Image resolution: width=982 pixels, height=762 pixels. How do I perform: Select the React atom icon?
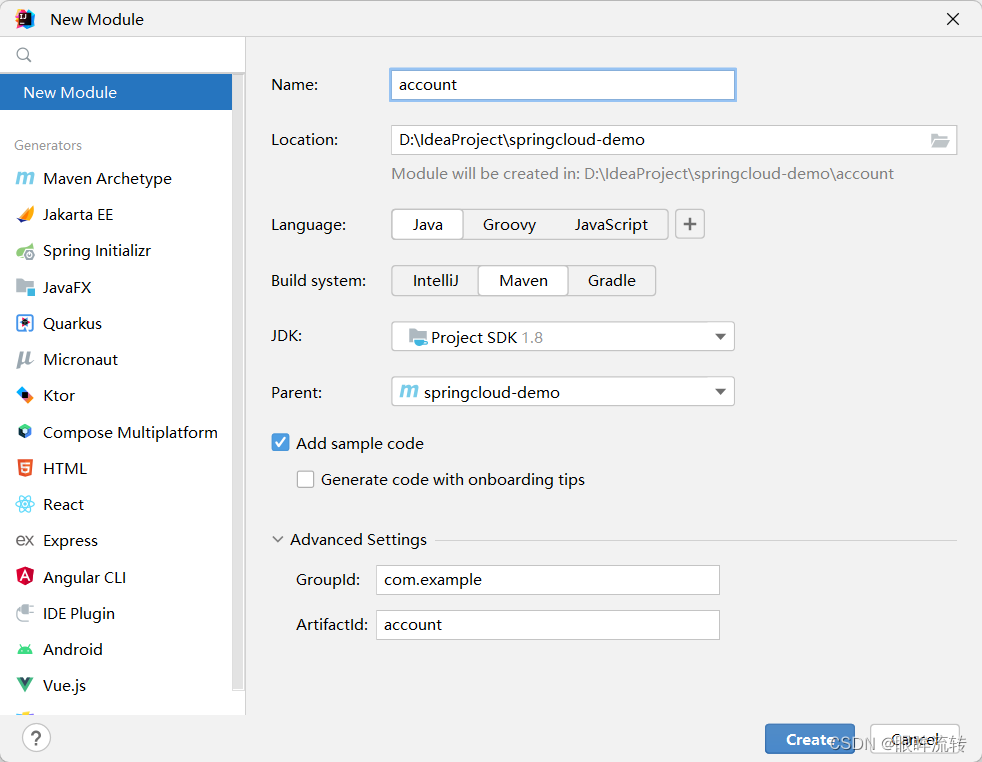[24, 505]
